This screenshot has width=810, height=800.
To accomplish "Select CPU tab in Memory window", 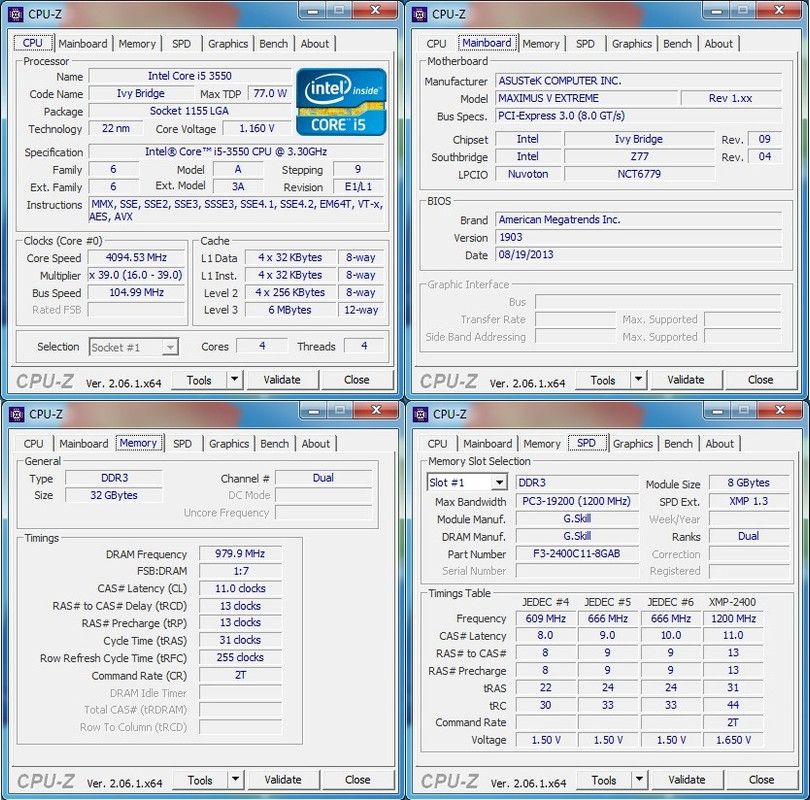I will coord(34,444).
